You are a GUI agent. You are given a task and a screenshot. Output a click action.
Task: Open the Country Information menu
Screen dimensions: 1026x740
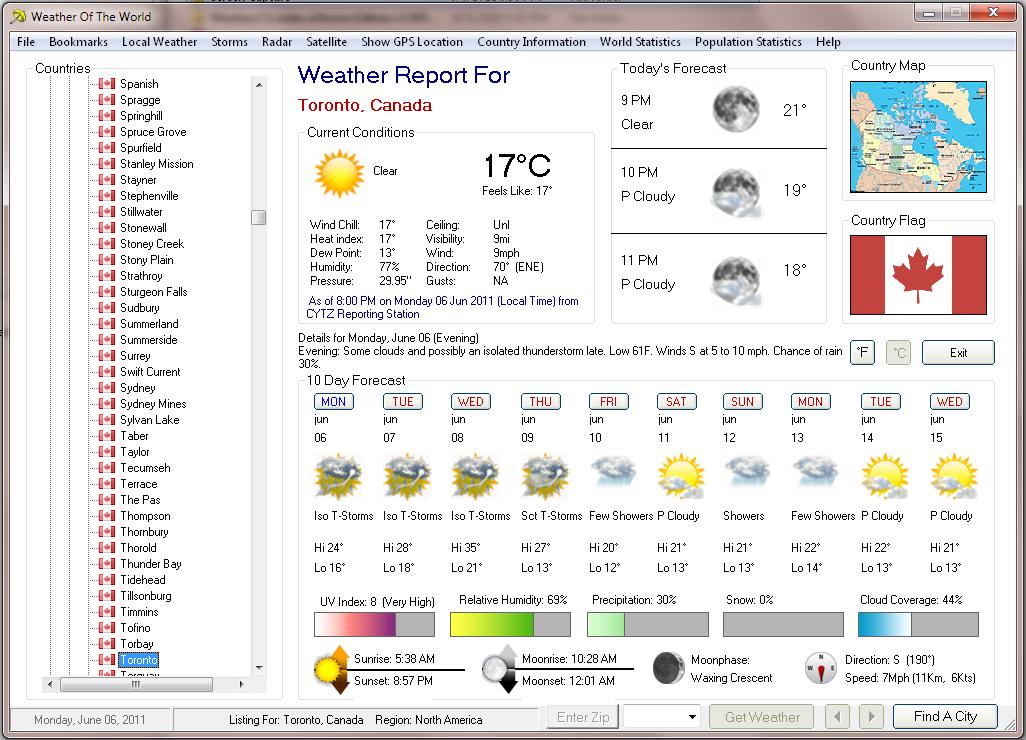pyautogui.click(x=531, y=42)
